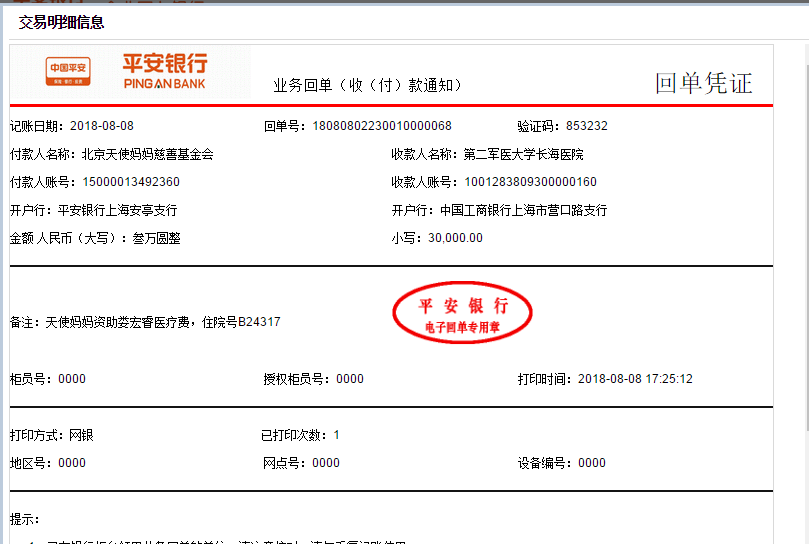Click payer bank 平安银行上海安亭支行
This screenshot has width=809, height=544.
pyautogui.click(x=117, y=210)
